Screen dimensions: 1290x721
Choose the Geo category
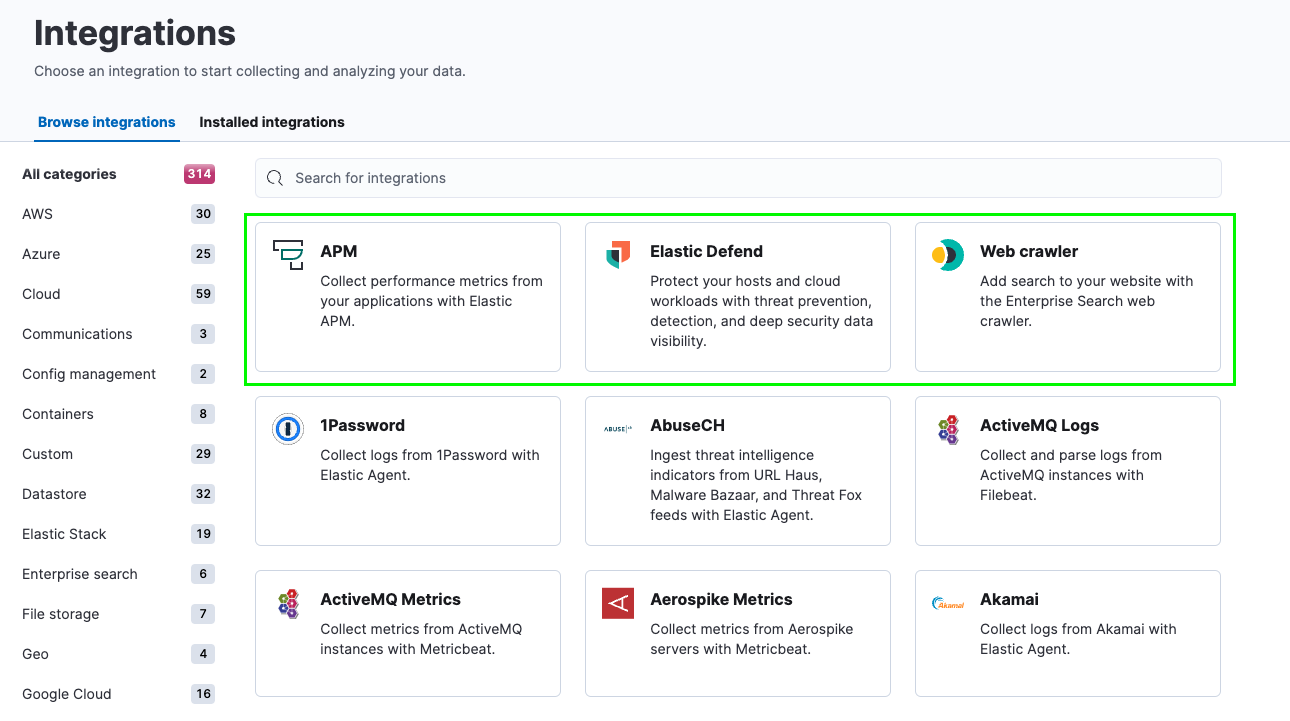(35, 654)
